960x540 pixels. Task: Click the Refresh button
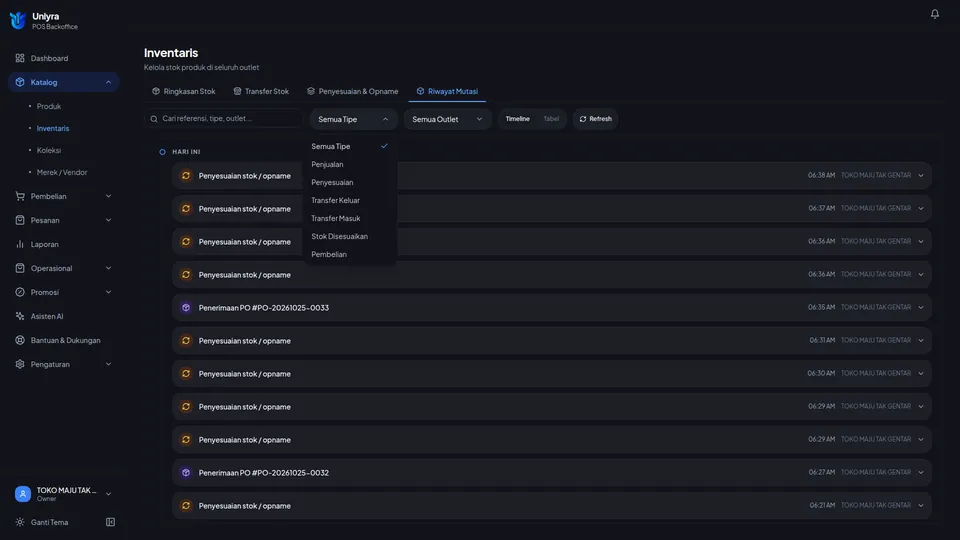tap(595, 119)
